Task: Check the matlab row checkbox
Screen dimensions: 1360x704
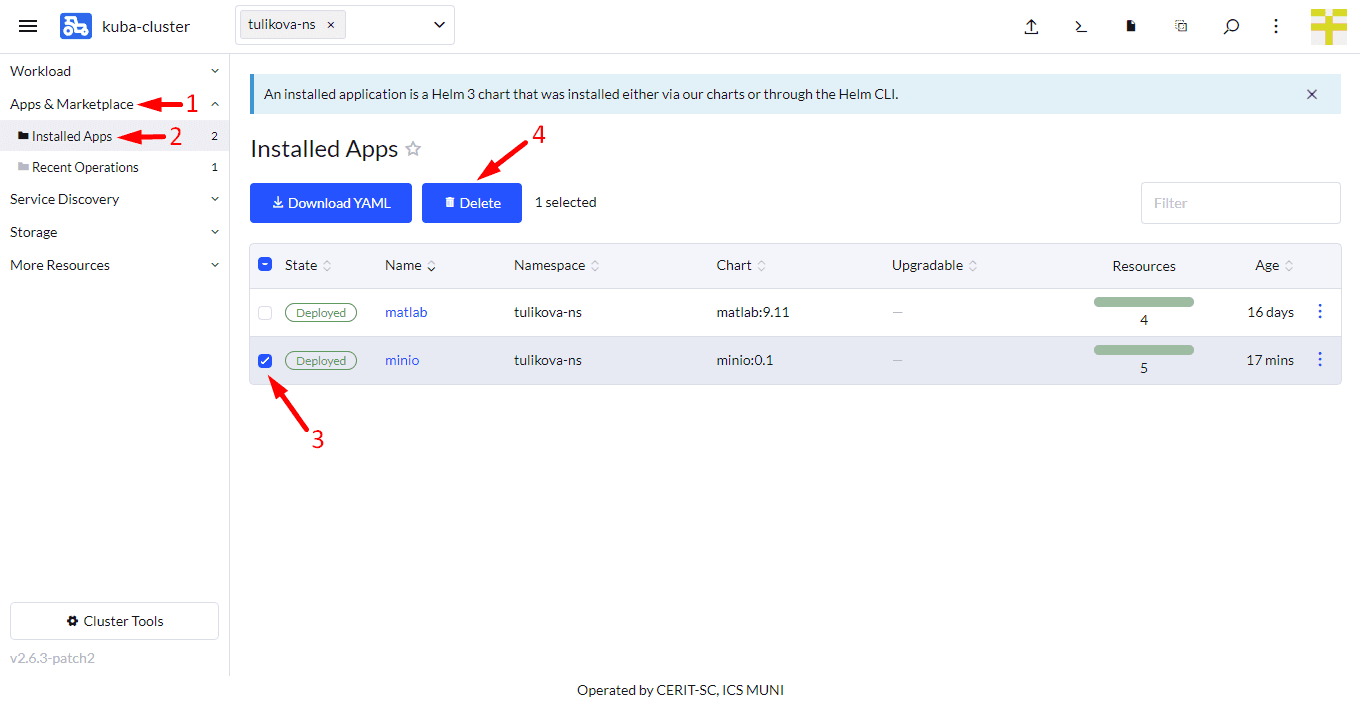Action: (265, 313)
